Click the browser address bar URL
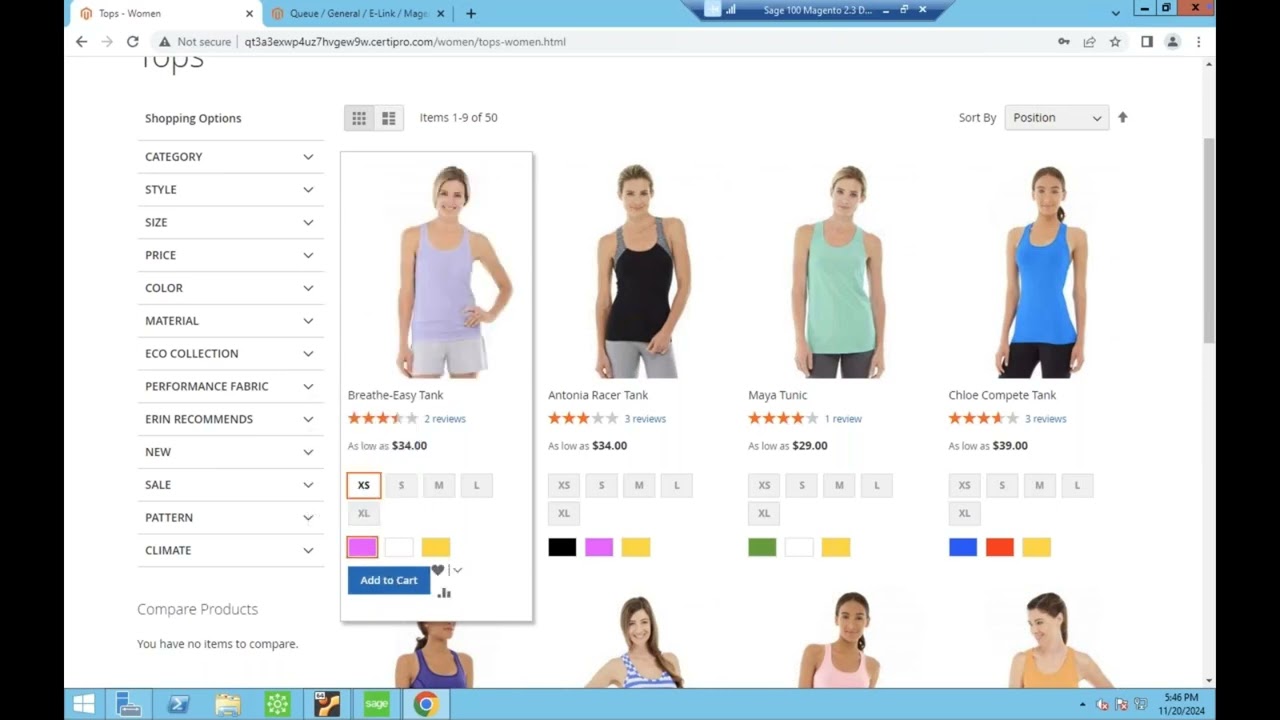This screenshot has height=720, width=1280. pos(405,42)
